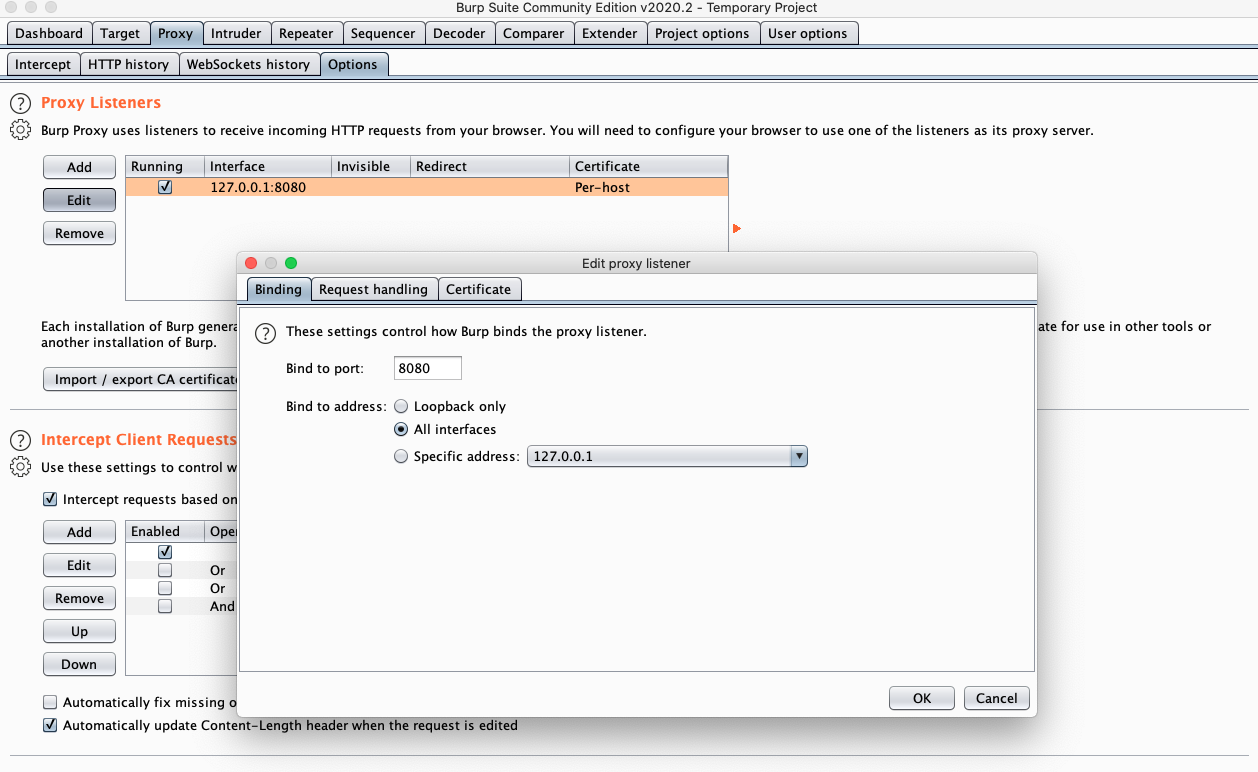Switch to Extender tab

click(610, 33)
